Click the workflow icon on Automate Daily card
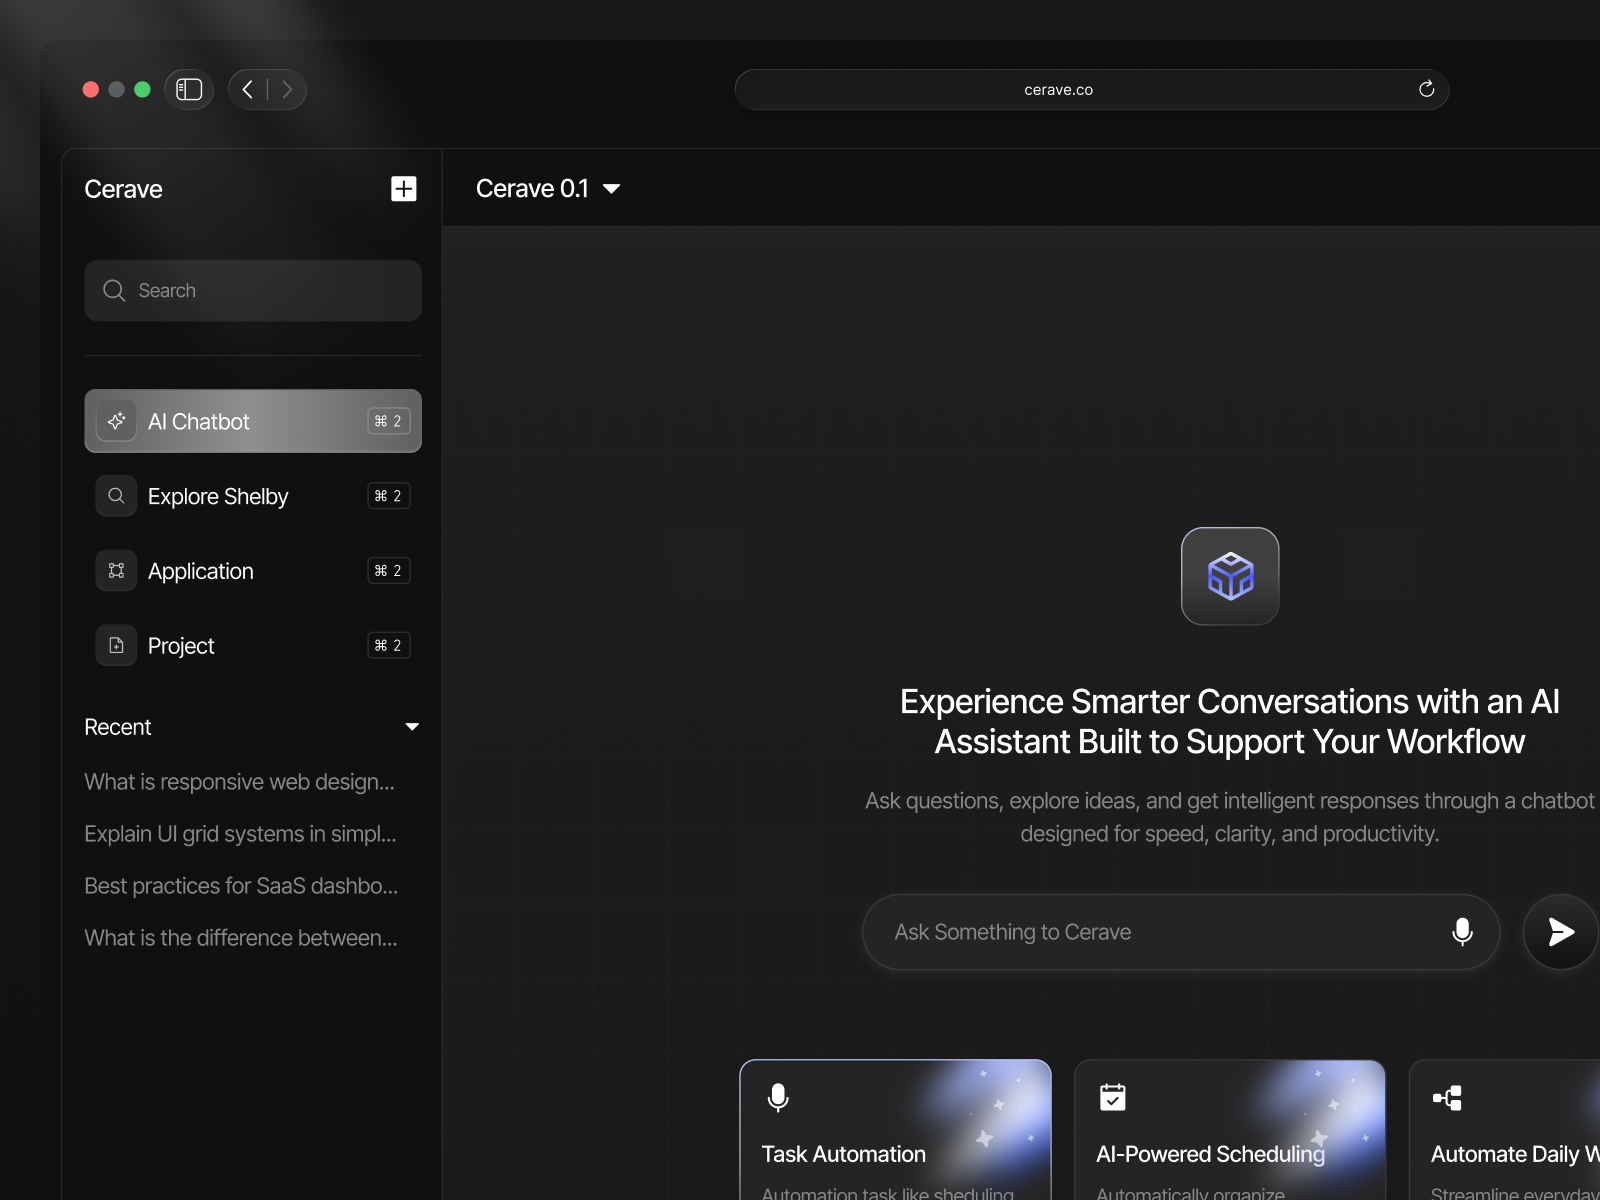Image resolution: width=1600 pixels, height=1200 pixels. point(1447,1098)
